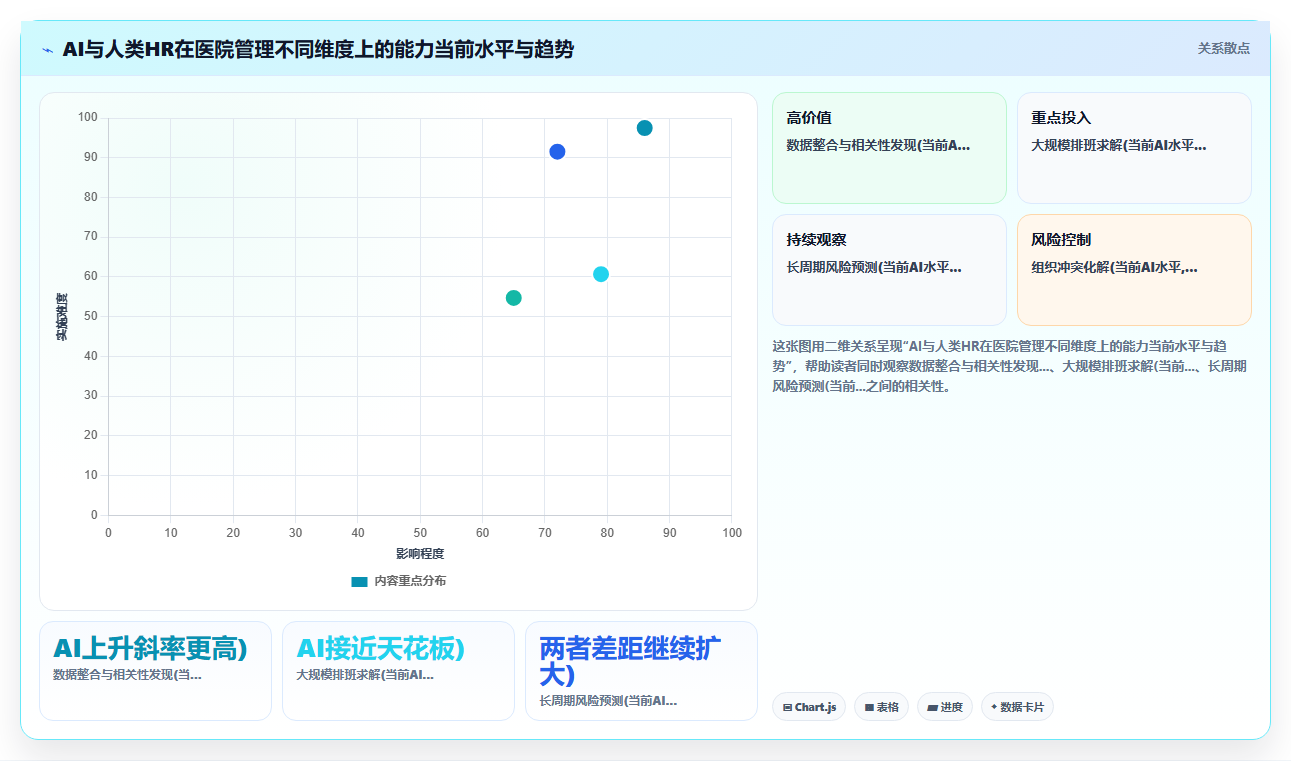Screen dimensions: 1291x761
Task: Click 长周期风险预测 text in 持续观察 card
Action: (x=874, y=267)
